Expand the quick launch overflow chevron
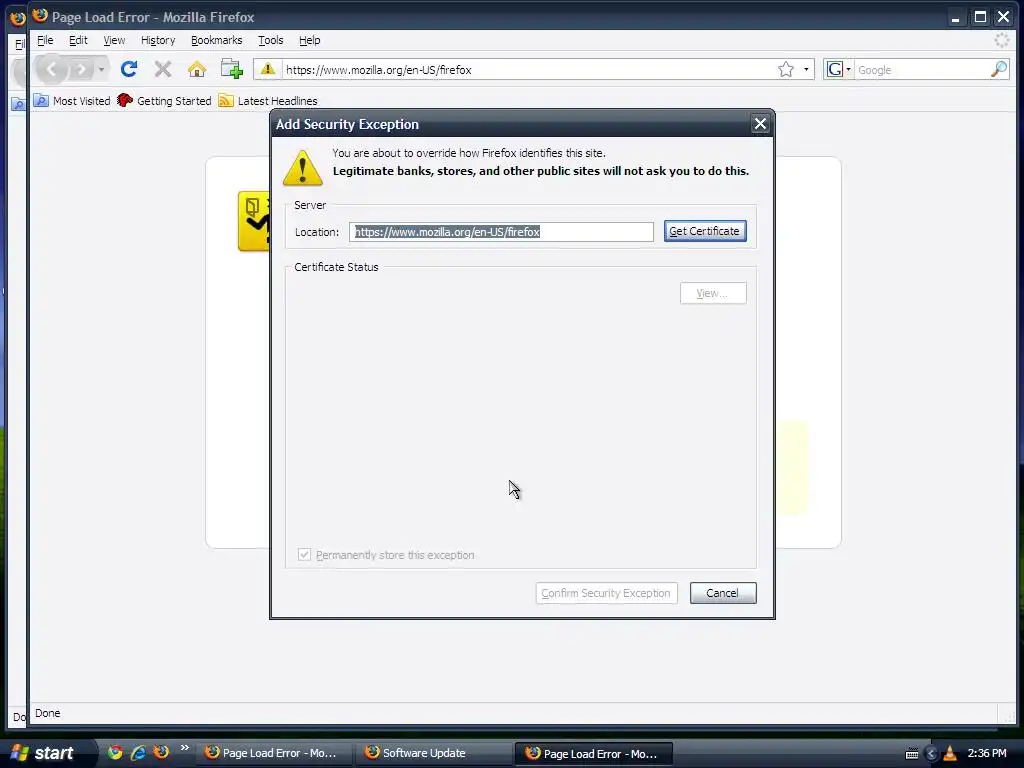1024x768 pixels. (x=185, y=748)
